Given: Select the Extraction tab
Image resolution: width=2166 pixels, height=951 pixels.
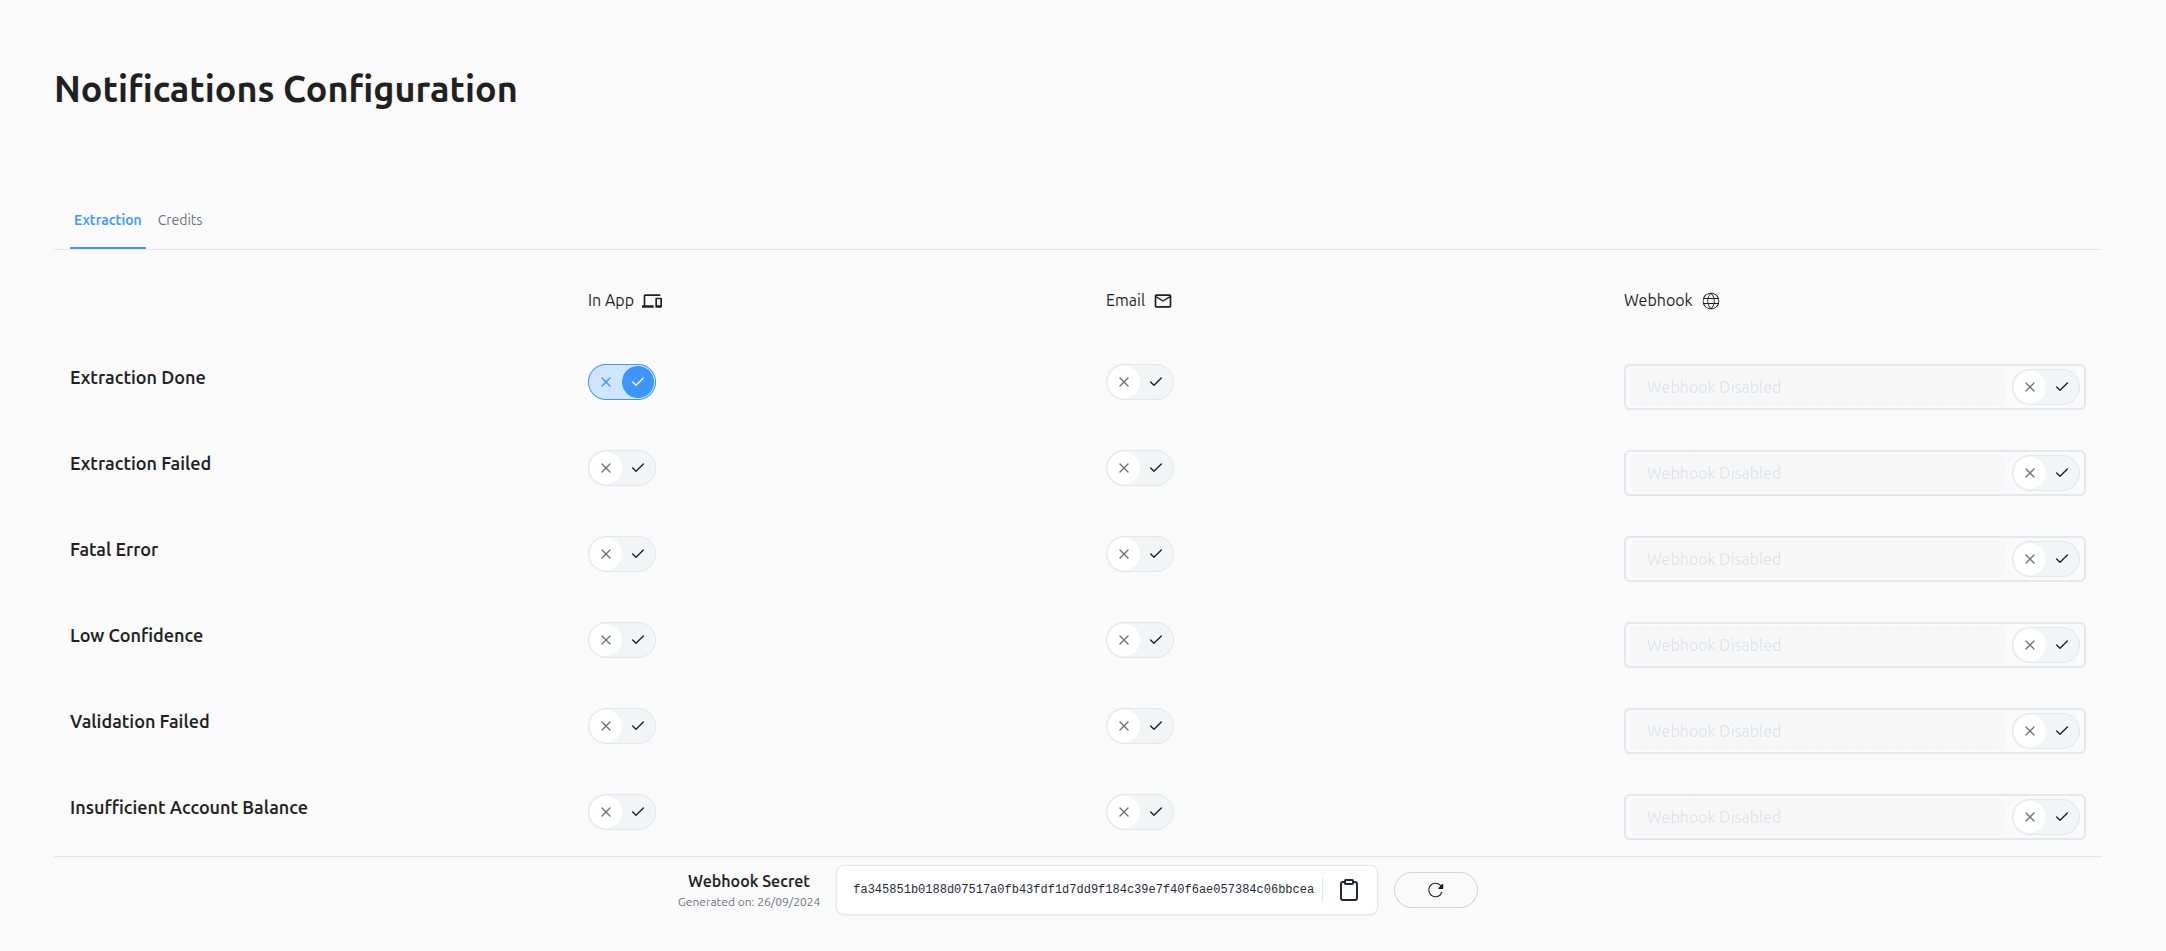Looking at the screenshot, I should pyautogui.click(x=108, y=220).
